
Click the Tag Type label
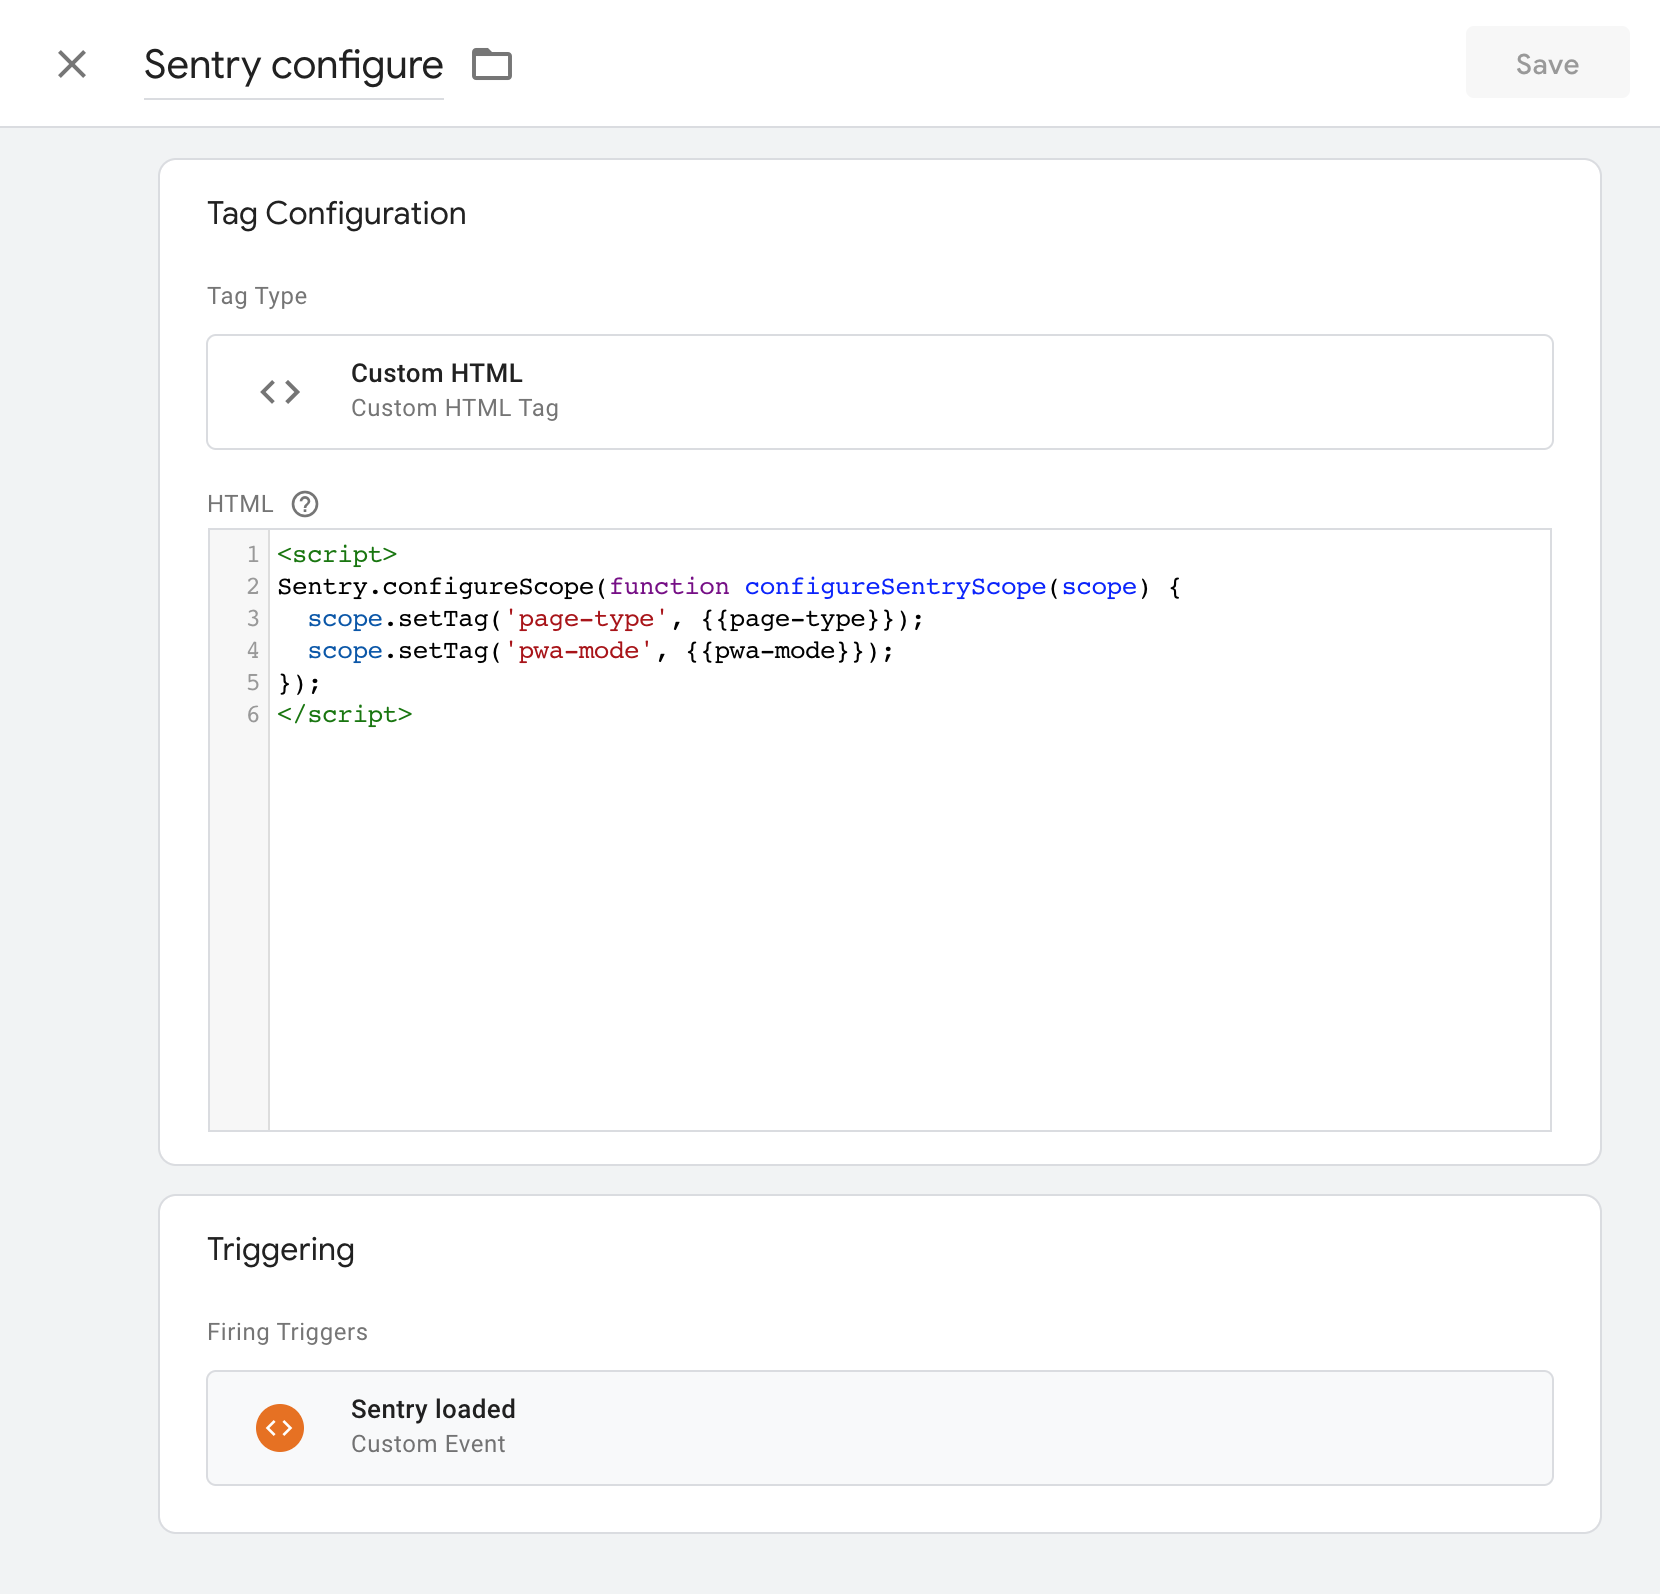point(257,296)
